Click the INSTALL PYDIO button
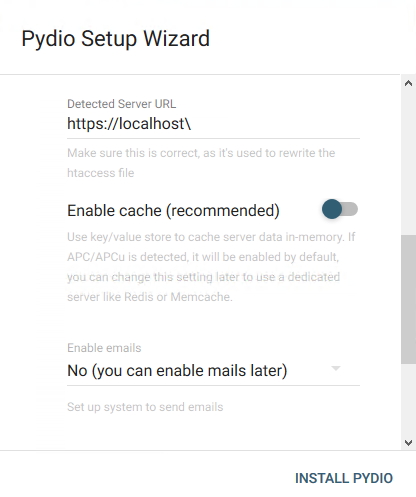This screenshot has height=497, width=416. click(x=344, y=478)
